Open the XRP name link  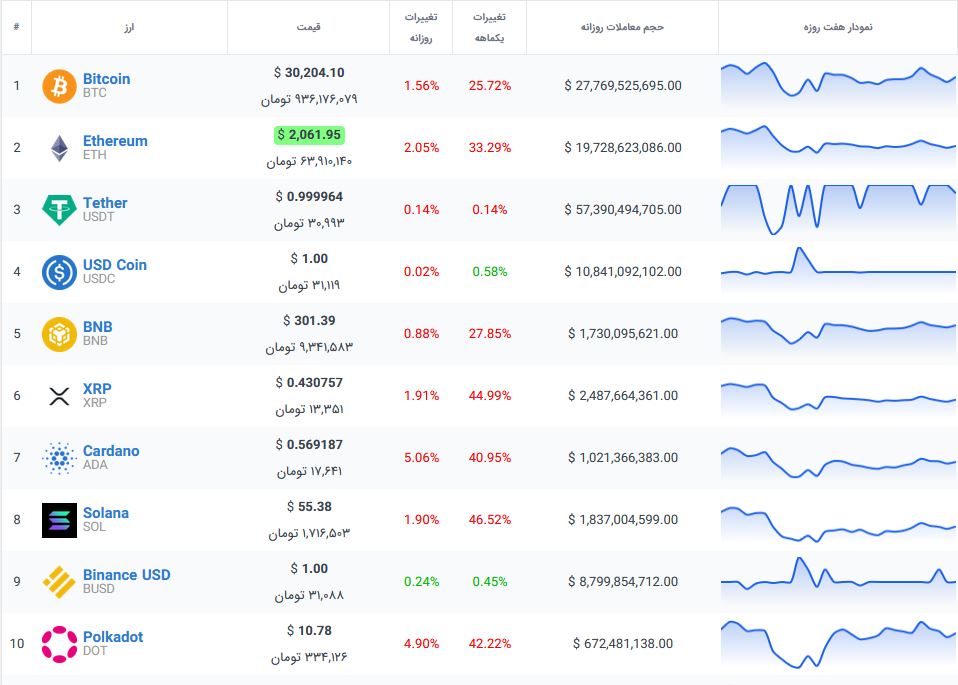pyautogui.click(x=97, y=389)
